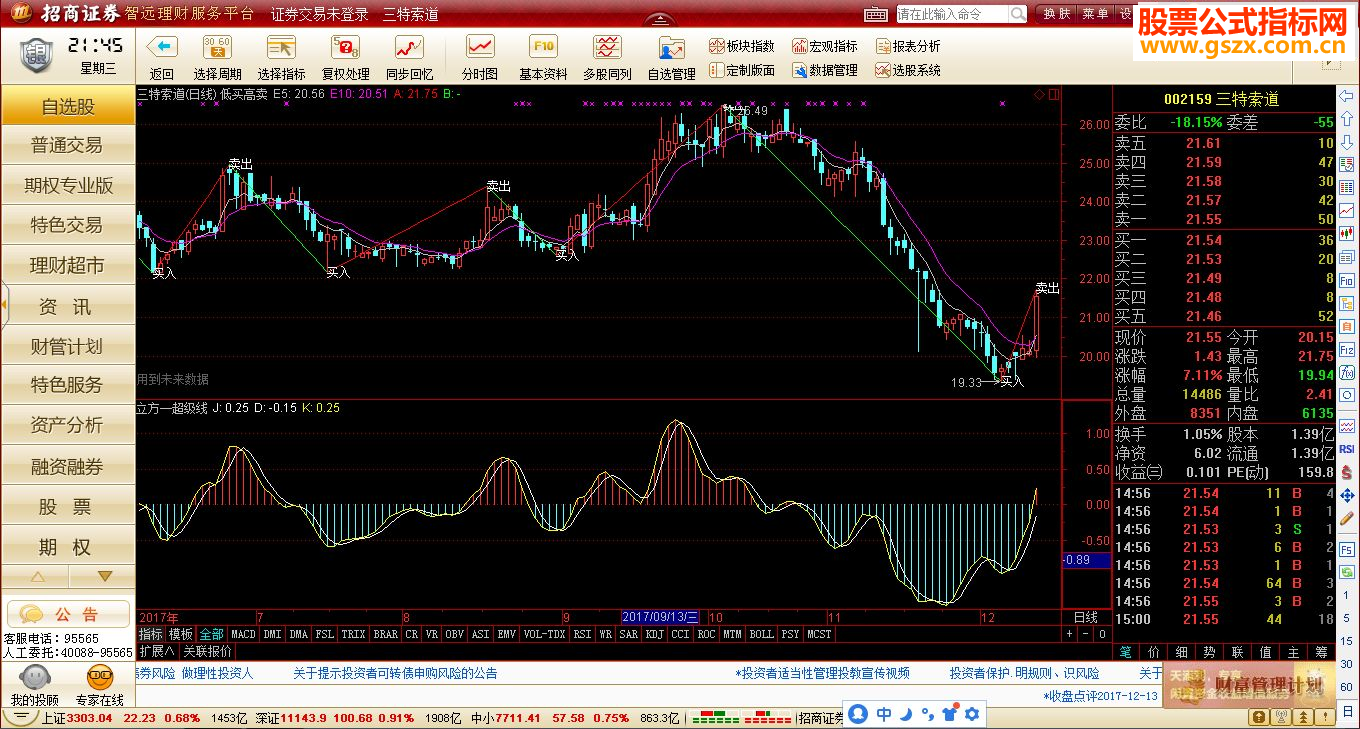1360x729 pixels.
Task: Click the RSI icon on the right strip
Action: [1346, 449]
